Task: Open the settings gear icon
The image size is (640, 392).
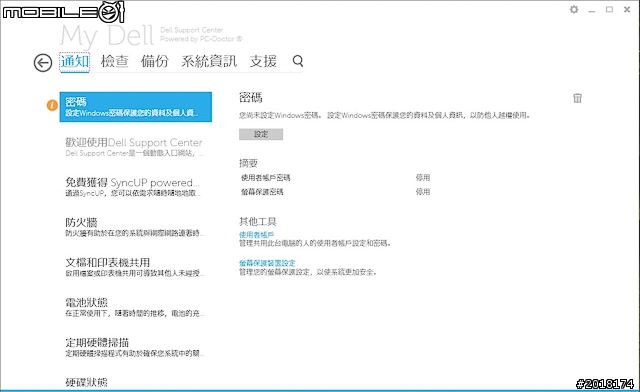Action: pyautogui.click(x=574, y=9)
